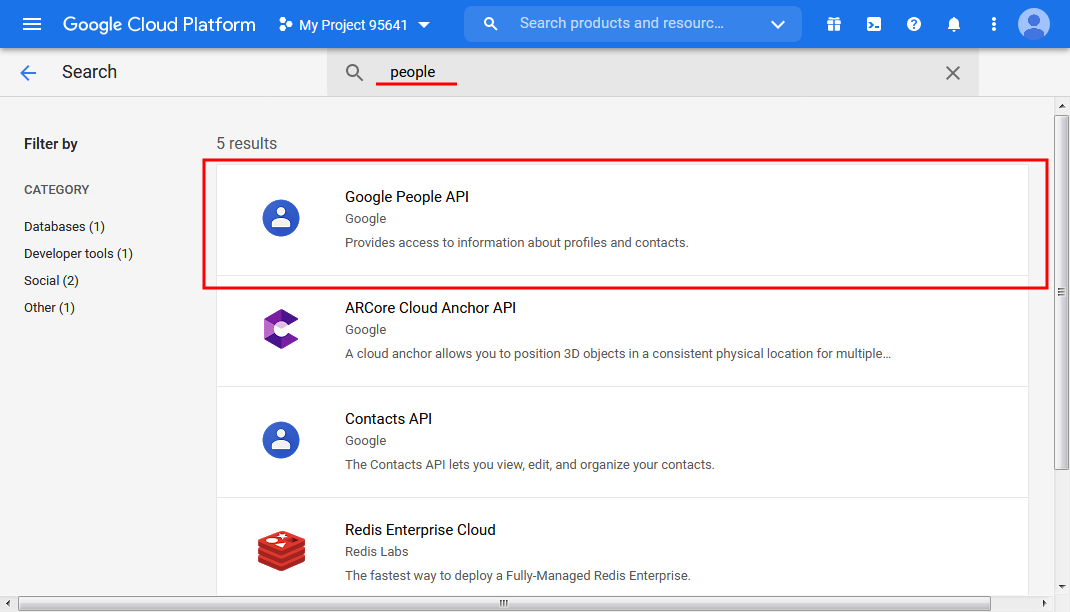The width and height of the screenshot is (1070, 612).
Task: Click the '5 results' count text
Action: pyautogui.click(x=246, y=143)
